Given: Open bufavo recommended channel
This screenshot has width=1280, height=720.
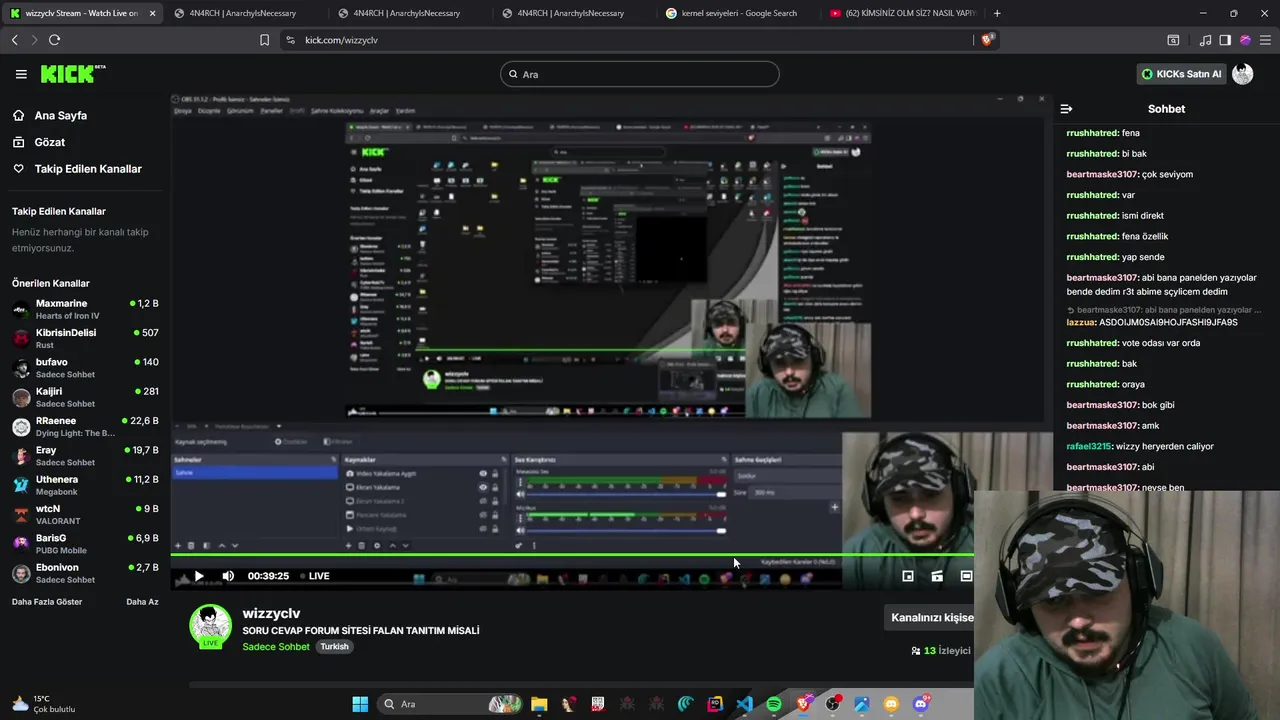Looking at the screenshot, I should 85,368.
